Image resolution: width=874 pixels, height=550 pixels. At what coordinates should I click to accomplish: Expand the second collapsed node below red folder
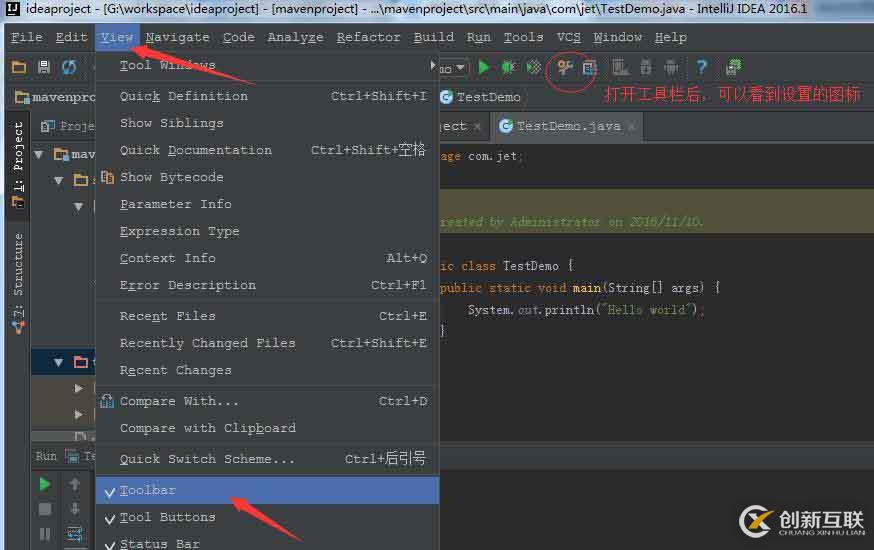[x=79, y=415]
